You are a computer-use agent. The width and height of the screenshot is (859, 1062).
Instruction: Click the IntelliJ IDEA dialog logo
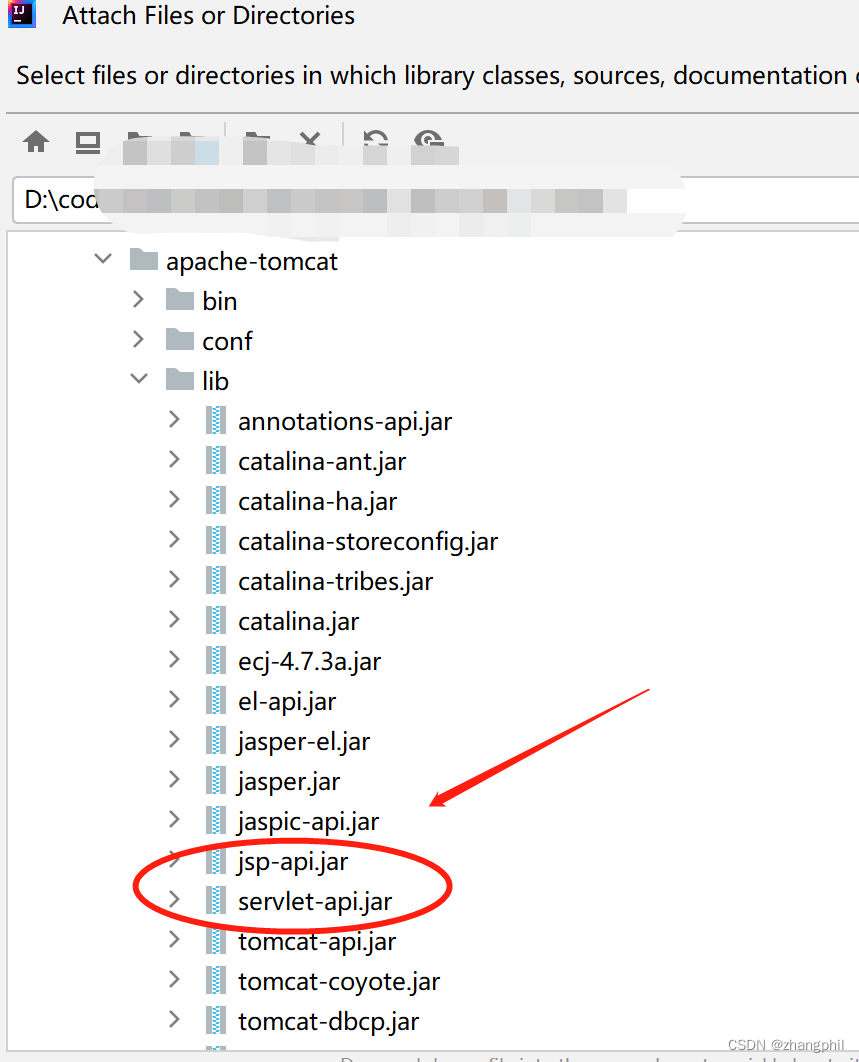pos(21,15)
